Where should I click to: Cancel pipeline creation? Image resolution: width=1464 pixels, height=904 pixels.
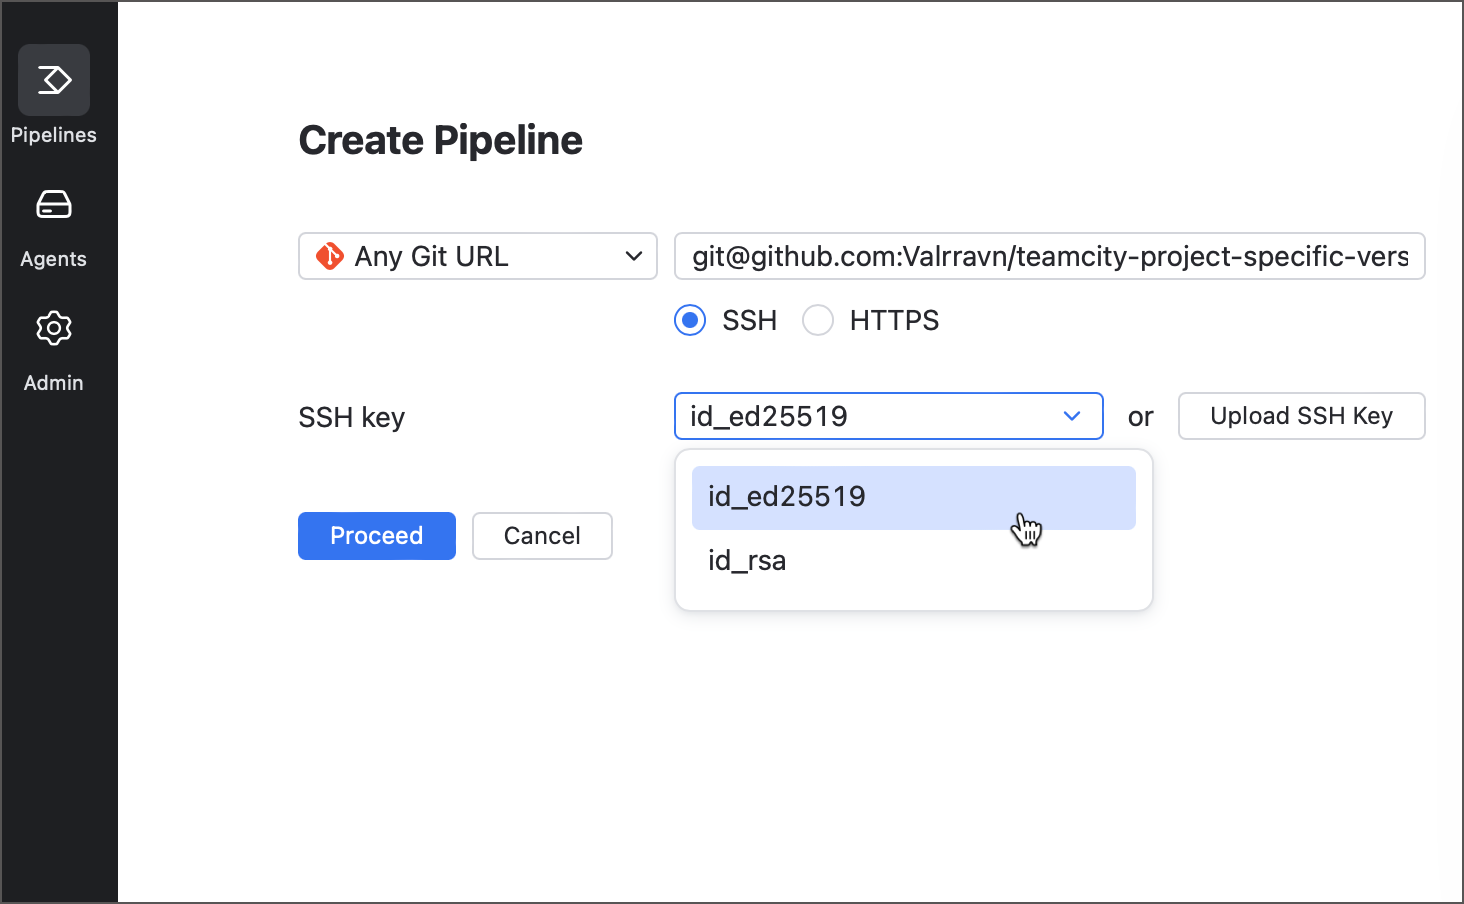pyautogui.click(x=542, y=536)
